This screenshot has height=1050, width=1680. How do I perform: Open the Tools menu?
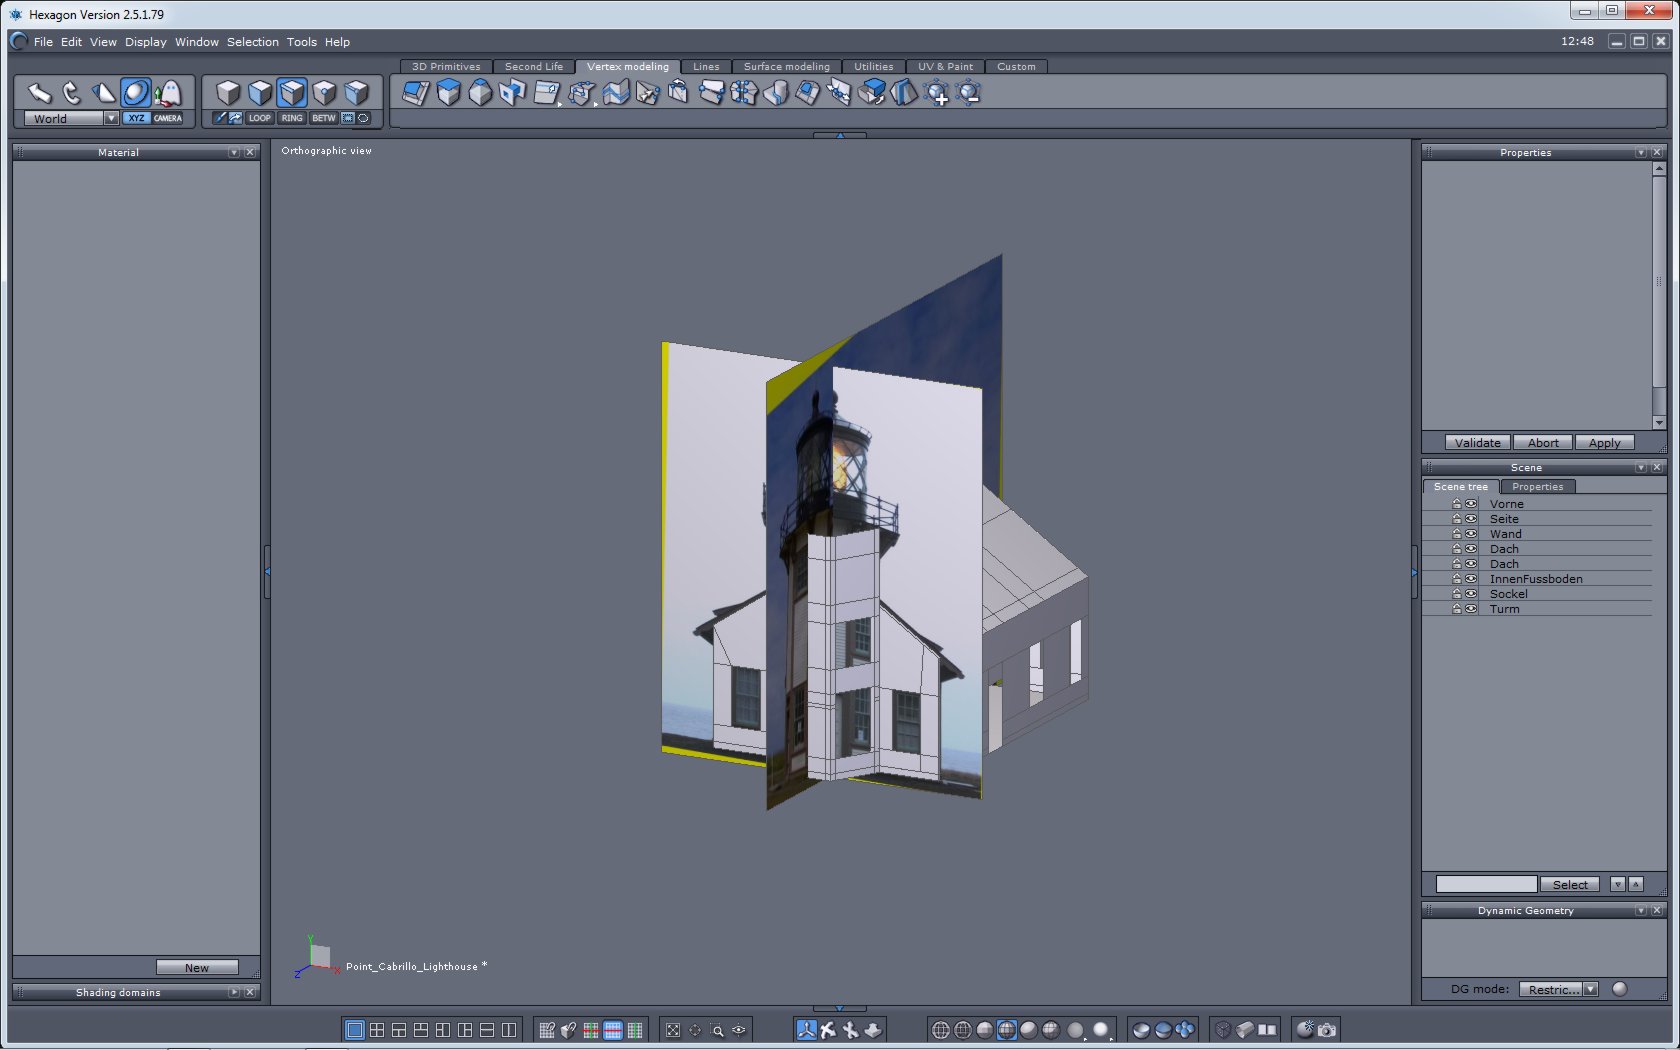(302, 42)
